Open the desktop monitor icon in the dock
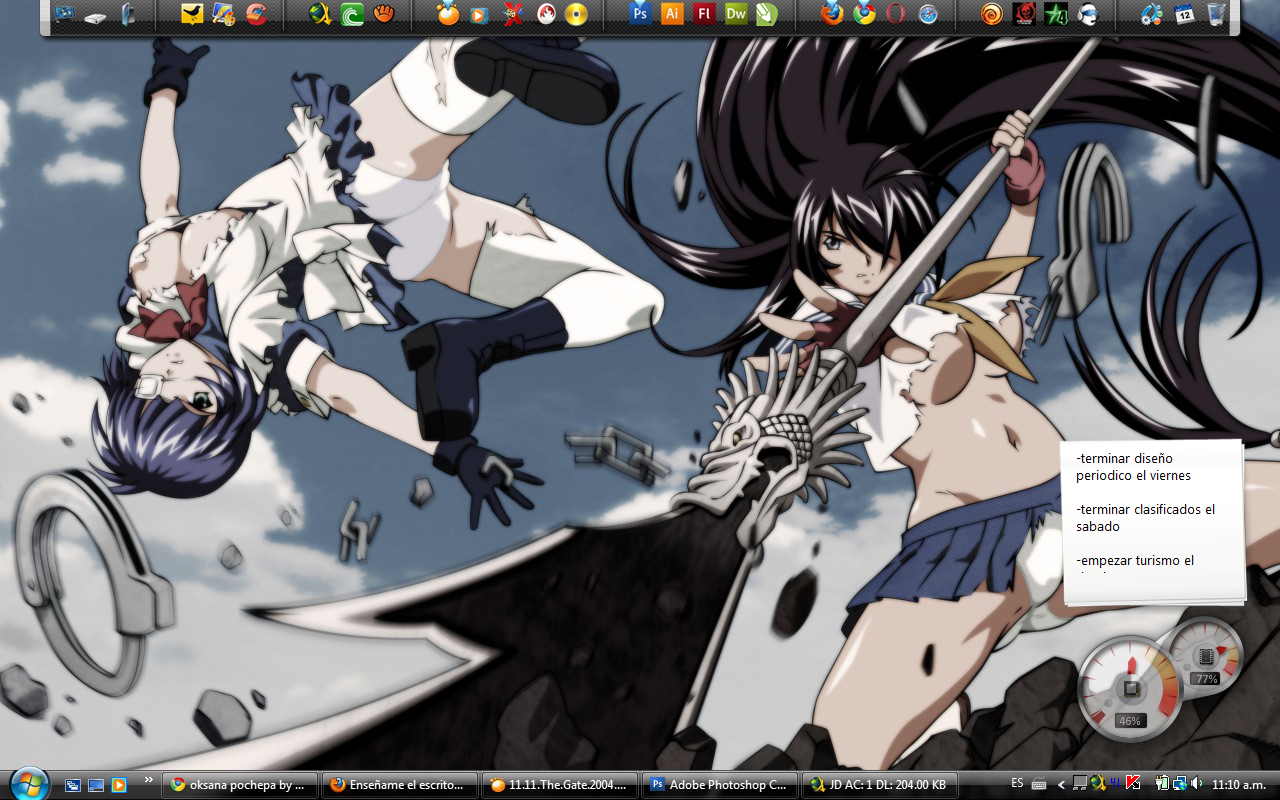The width and height of the screenshot is (1280, 800). coord(65,14)
